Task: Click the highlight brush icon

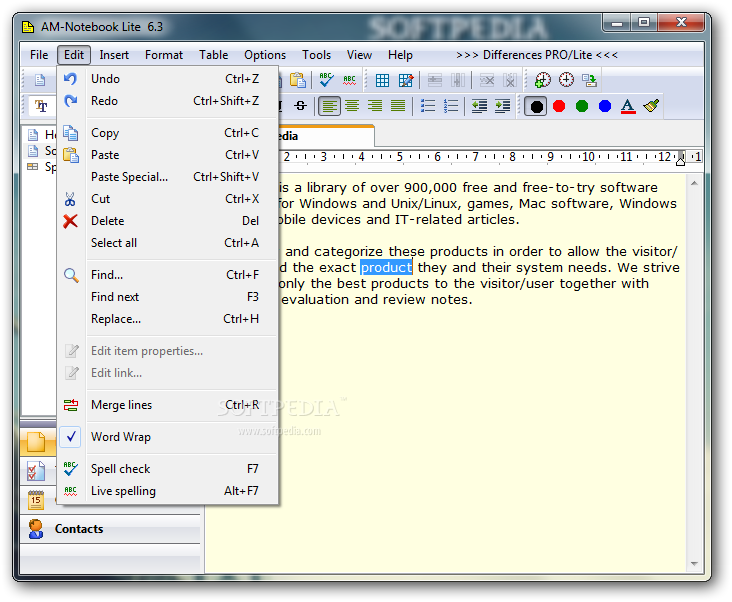Action: point(651,106)
